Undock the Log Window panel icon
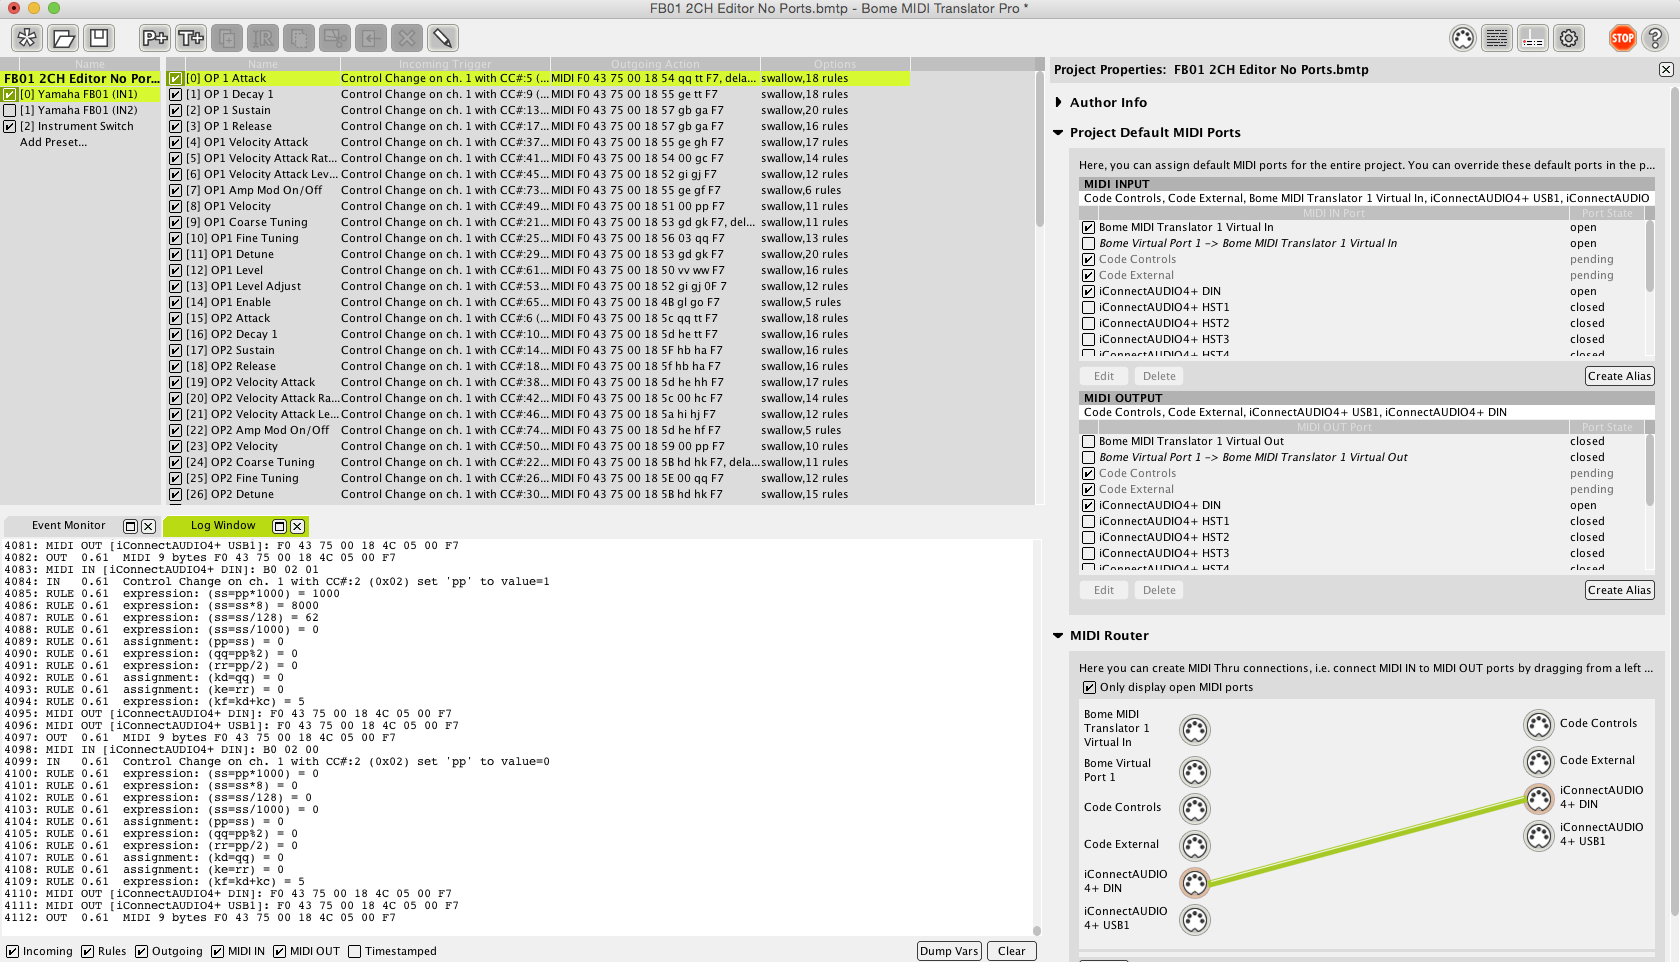 pyautogui.click(x=280, y=526)
